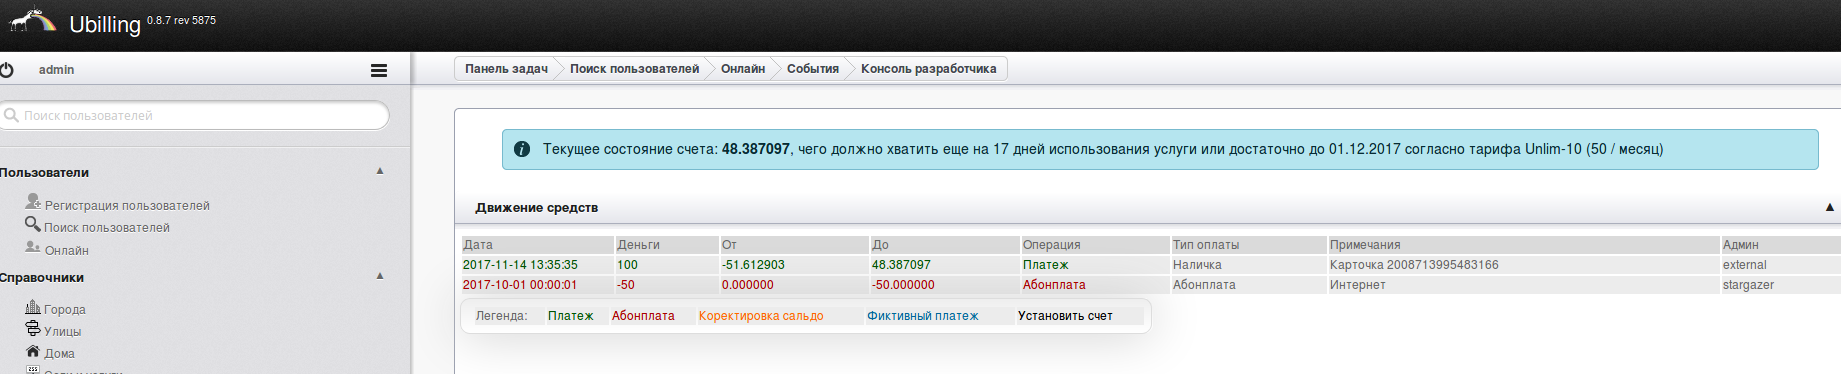The width and height of the screenshot is (1841, 374).
Task: Click the Улицы link
Action: point(63,332)
